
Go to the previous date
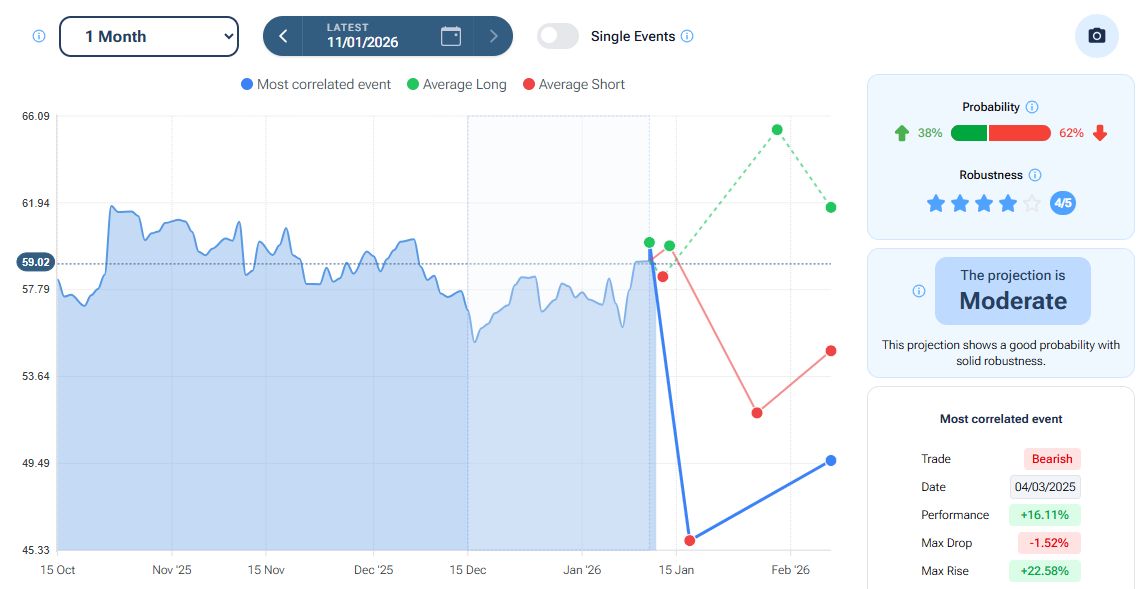283,36
